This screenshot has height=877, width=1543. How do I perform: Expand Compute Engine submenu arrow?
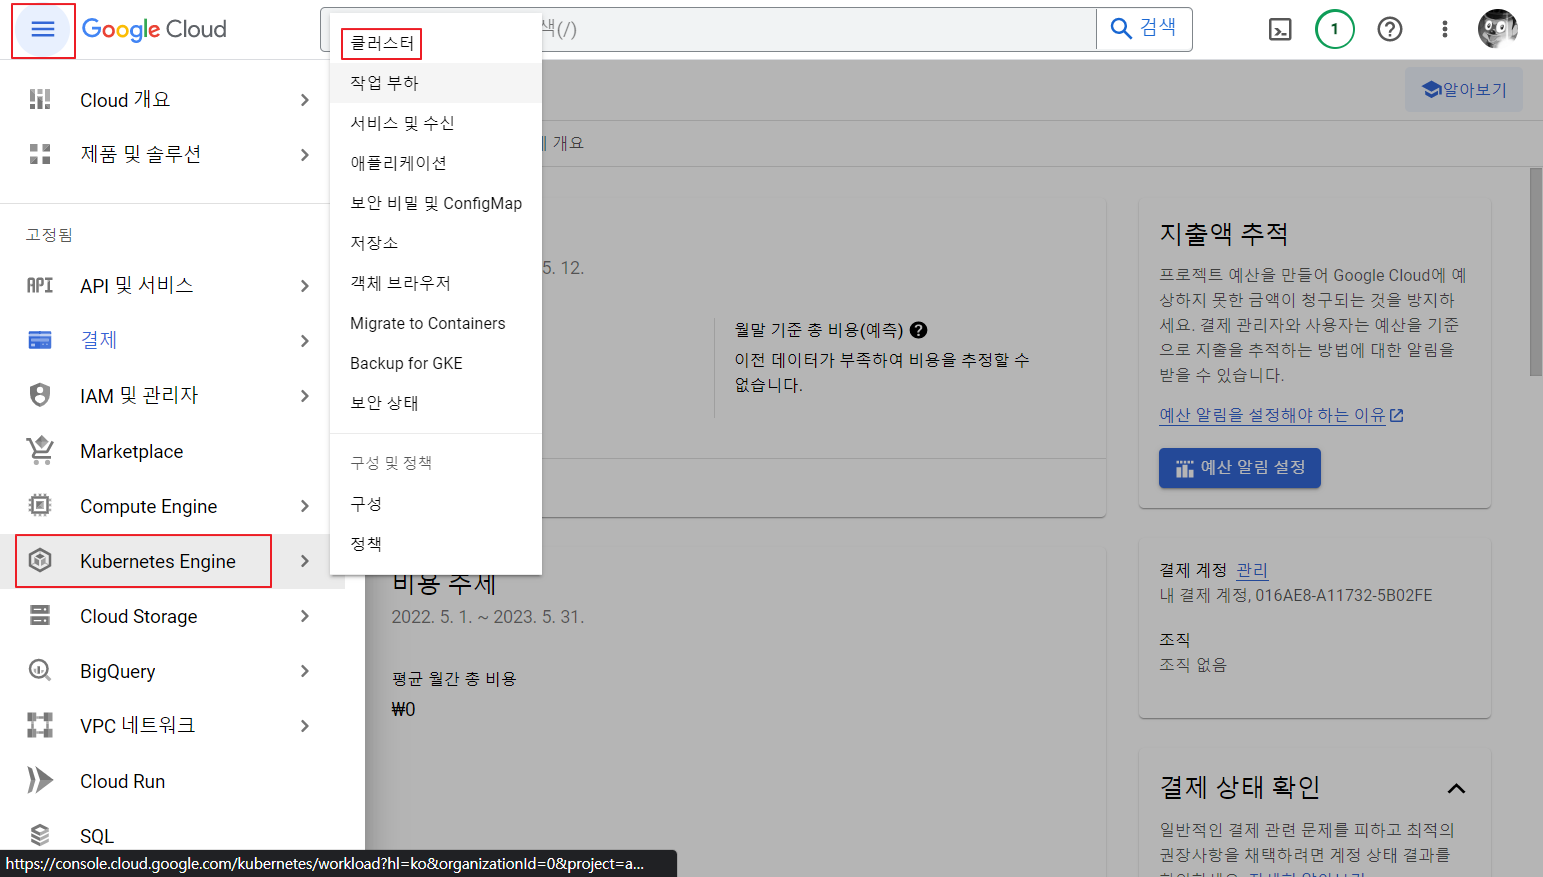[x=305, y=506]
